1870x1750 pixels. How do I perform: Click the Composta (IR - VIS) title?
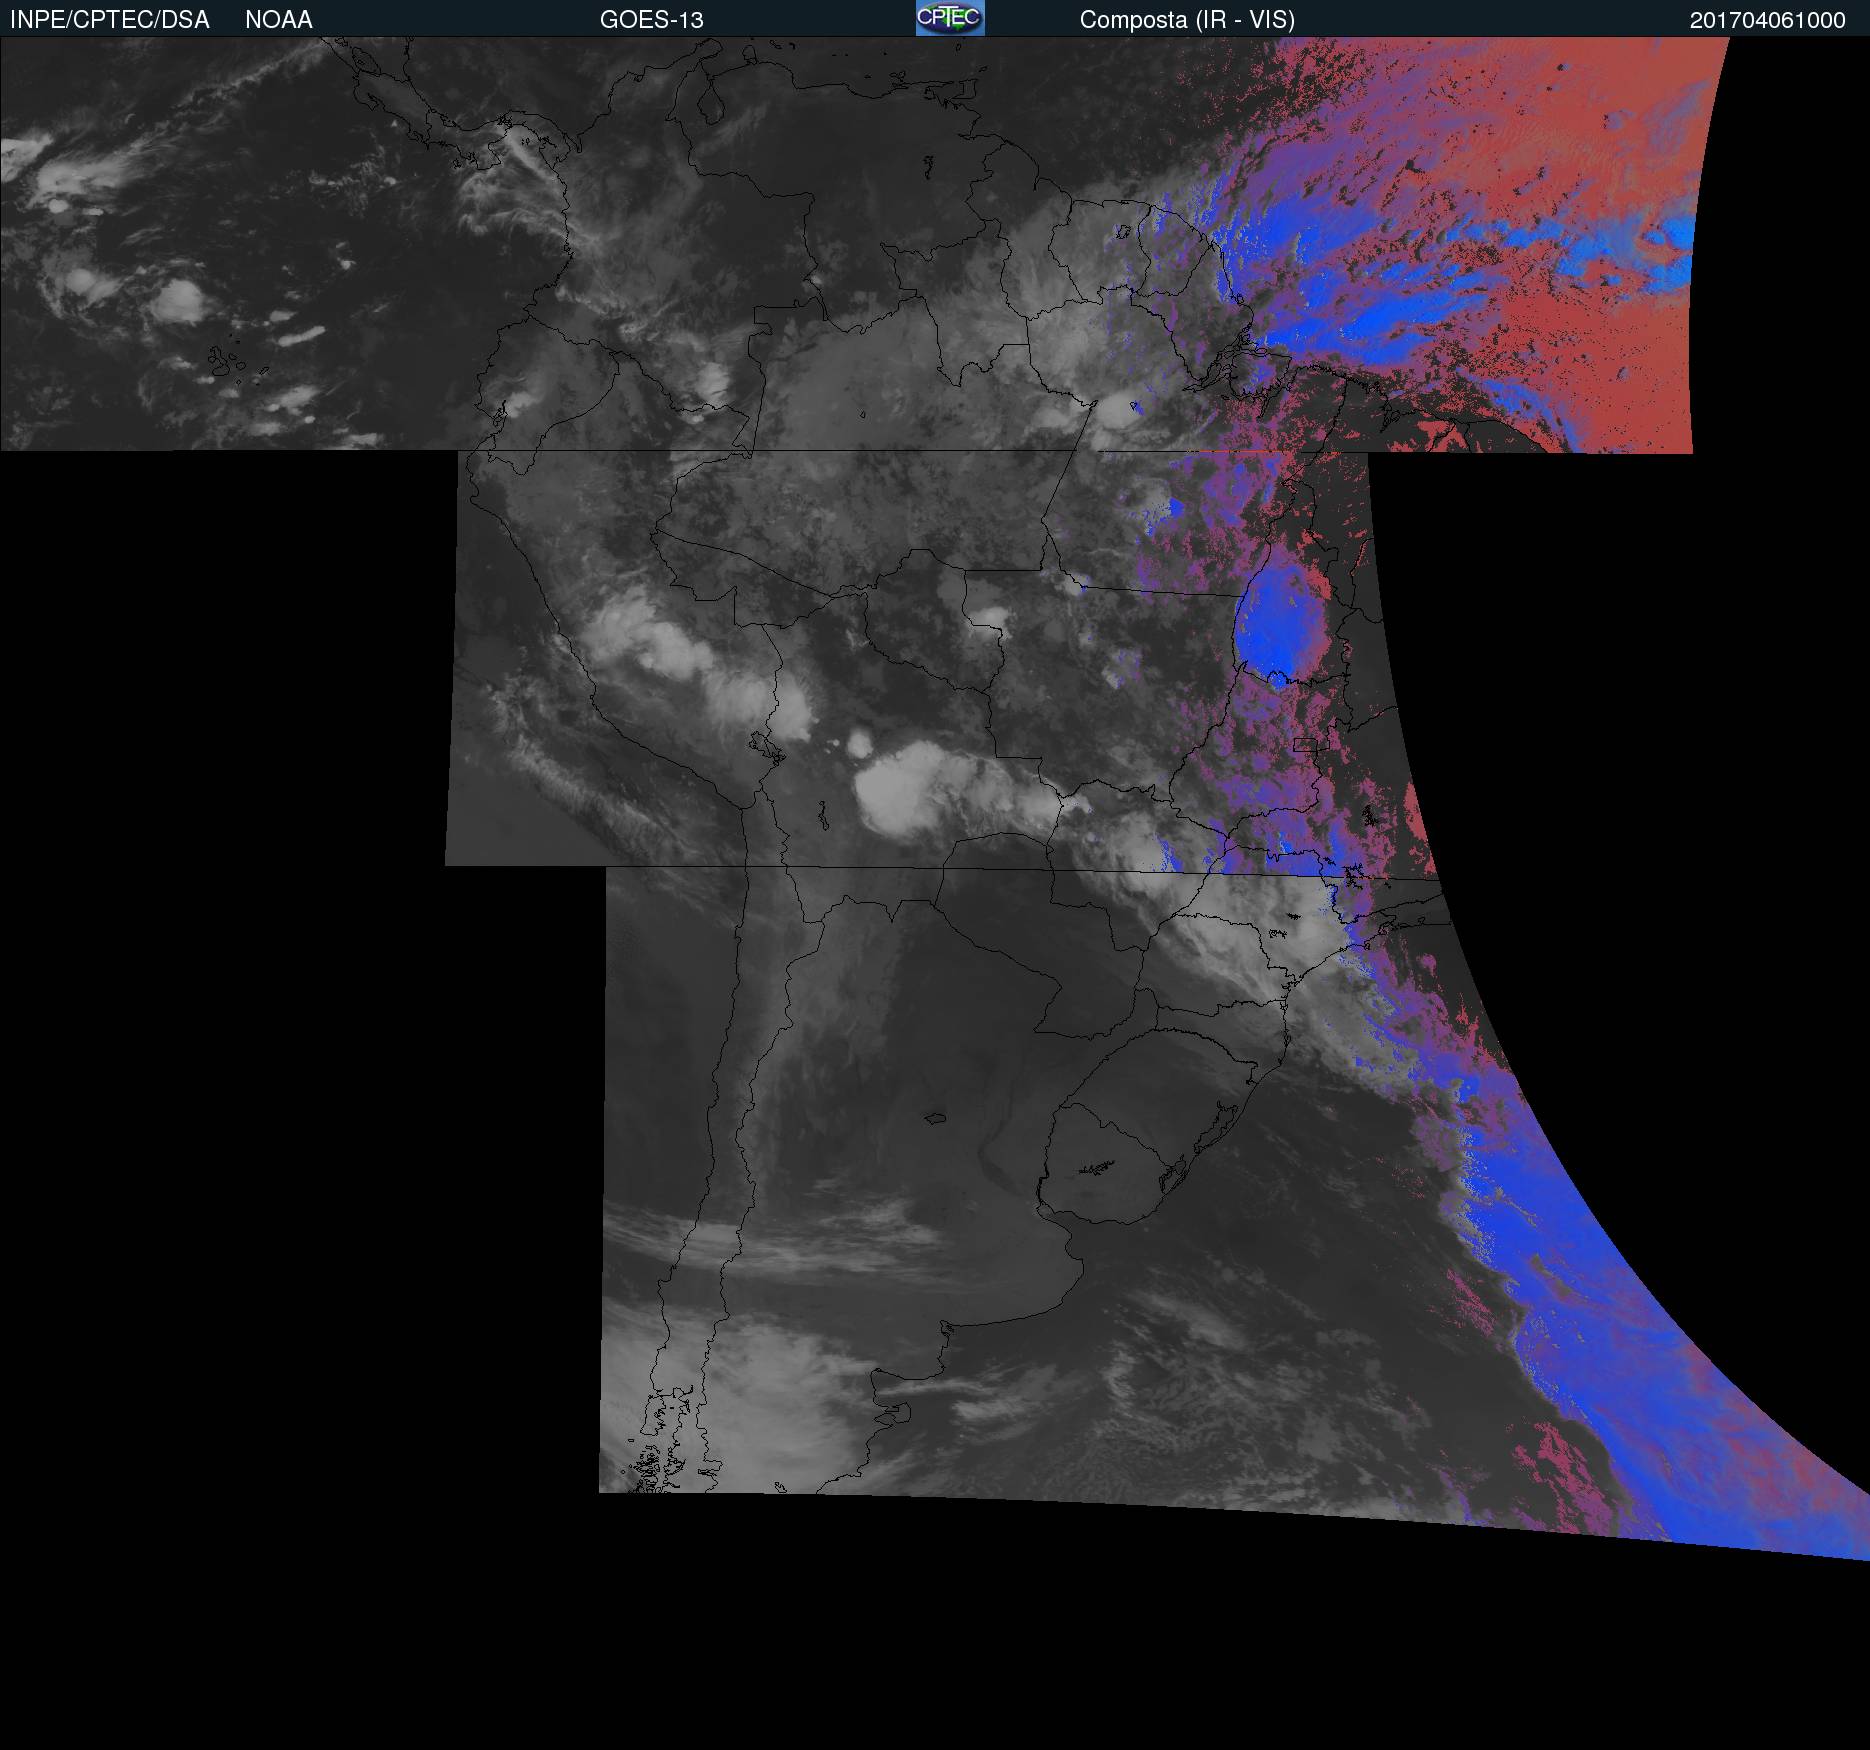pos(1187,20)
